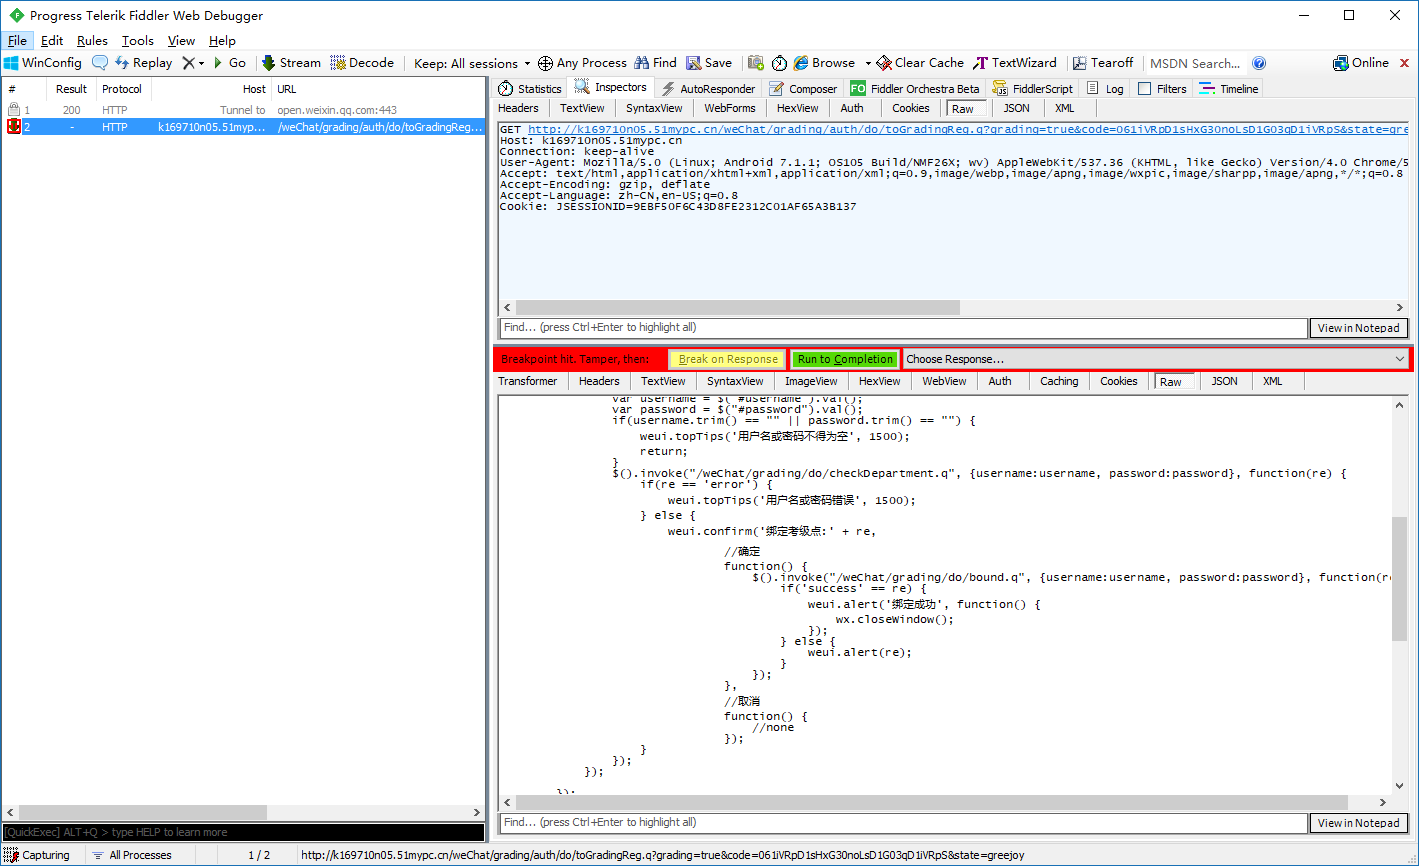Click the Fiddler application title icon
Viewport: 1419px width, 866px height.
pos(16,15)
